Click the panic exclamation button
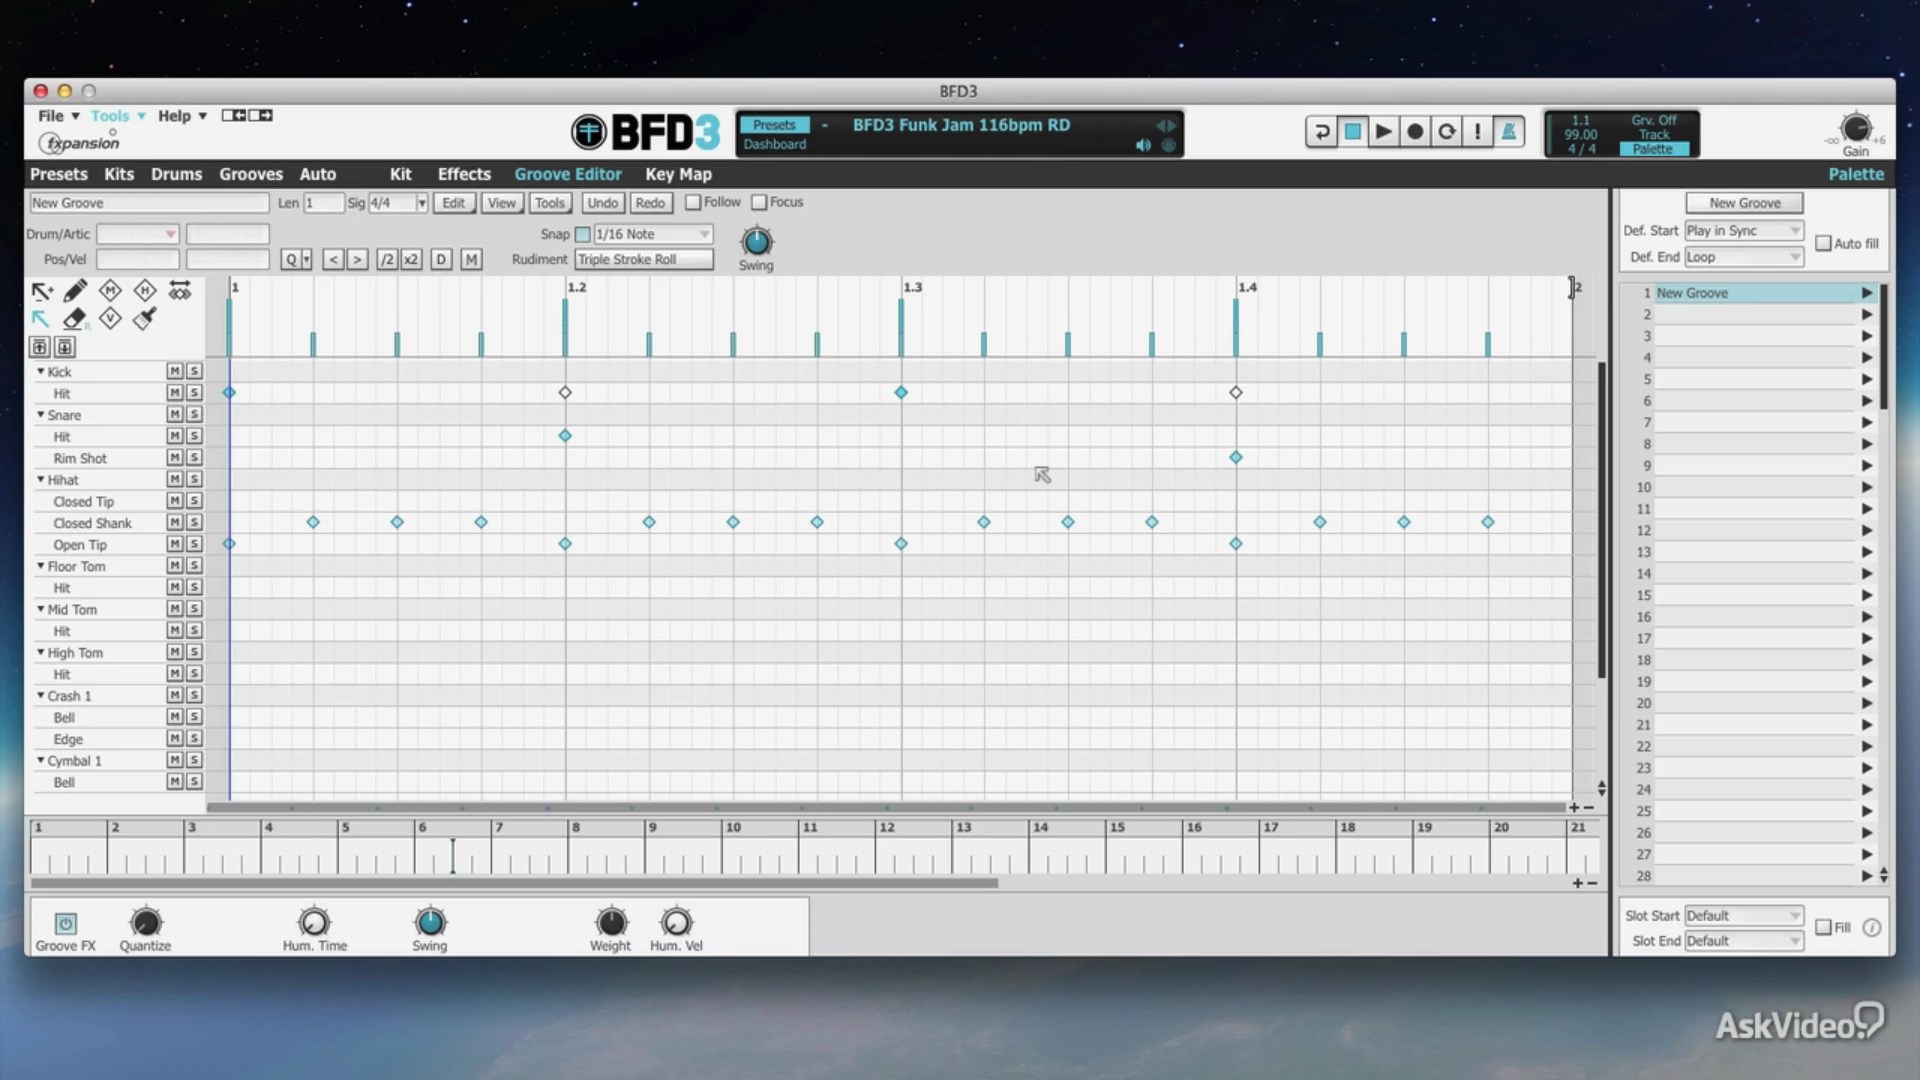 (1477, 132)
